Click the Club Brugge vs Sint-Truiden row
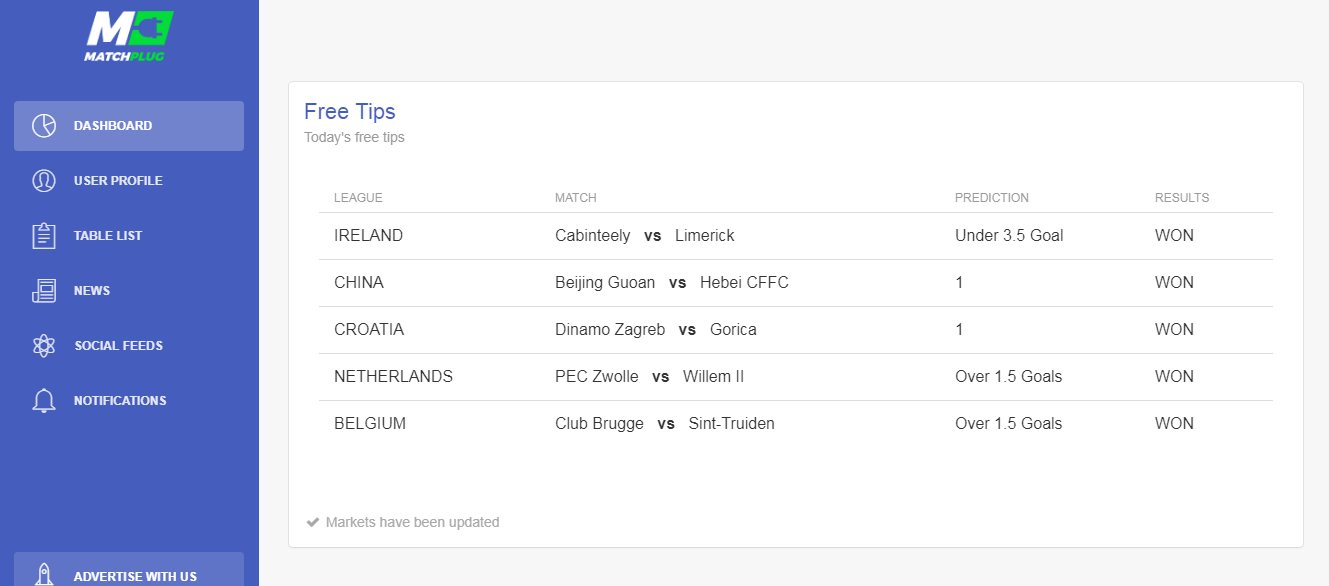 [796, 424]
